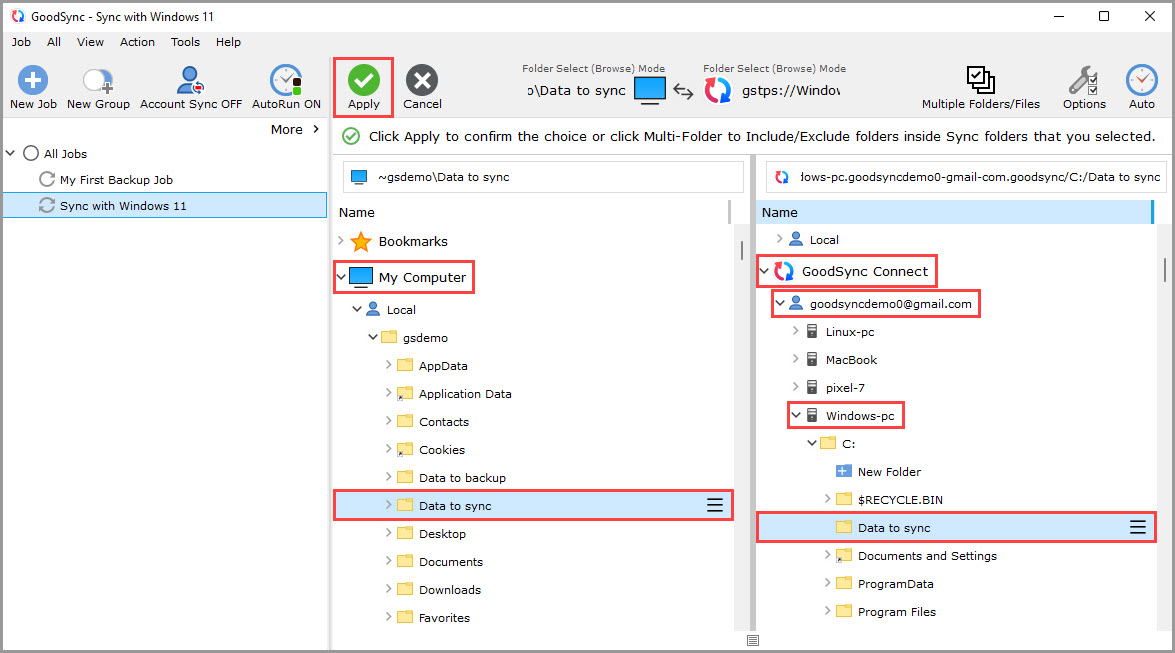Open Multiple Folders/Files selection
Screen dimensions: 1175x653
pos(979,80)
